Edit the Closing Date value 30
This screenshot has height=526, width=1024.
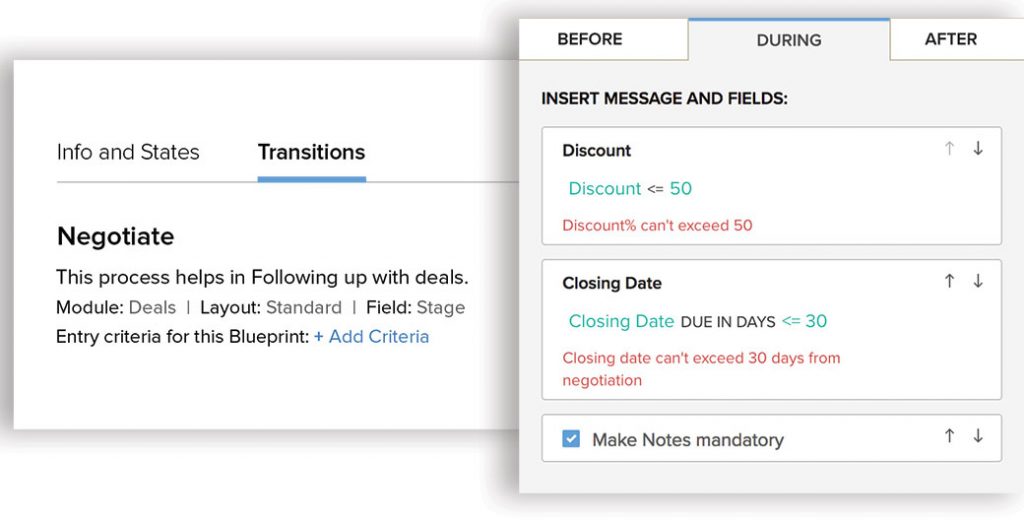(x=816, y=321)
